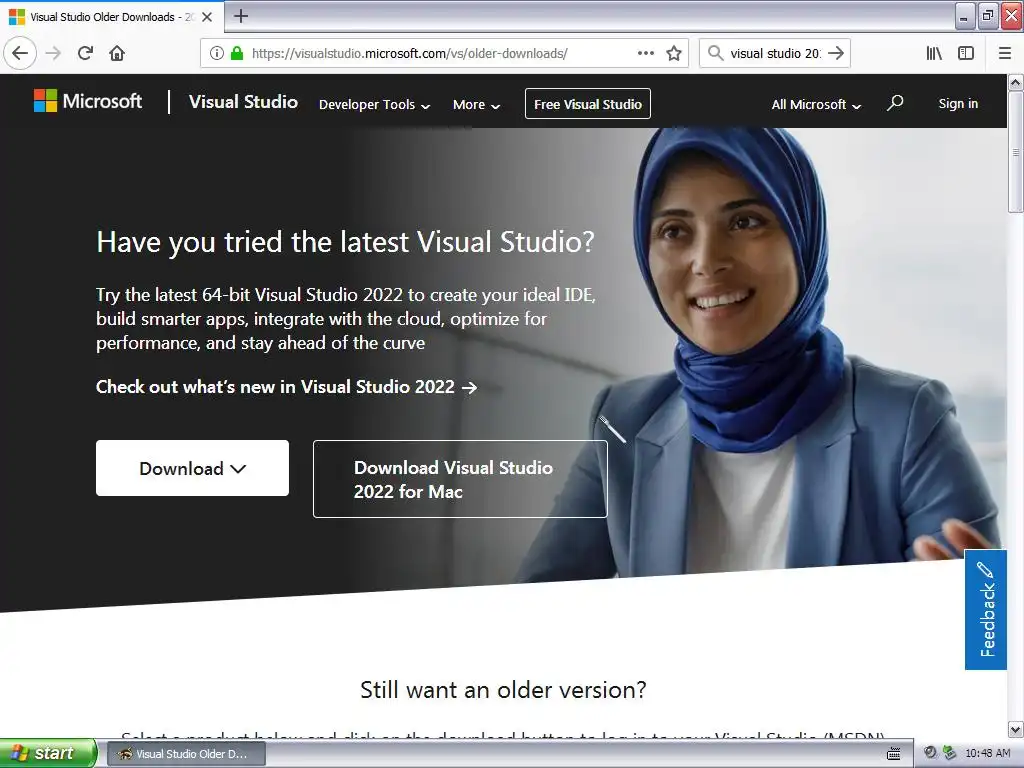Open Check out what's new in Visual Studio 2022
Viewport: 1024px width, 768px height.
tap(286, 387)
